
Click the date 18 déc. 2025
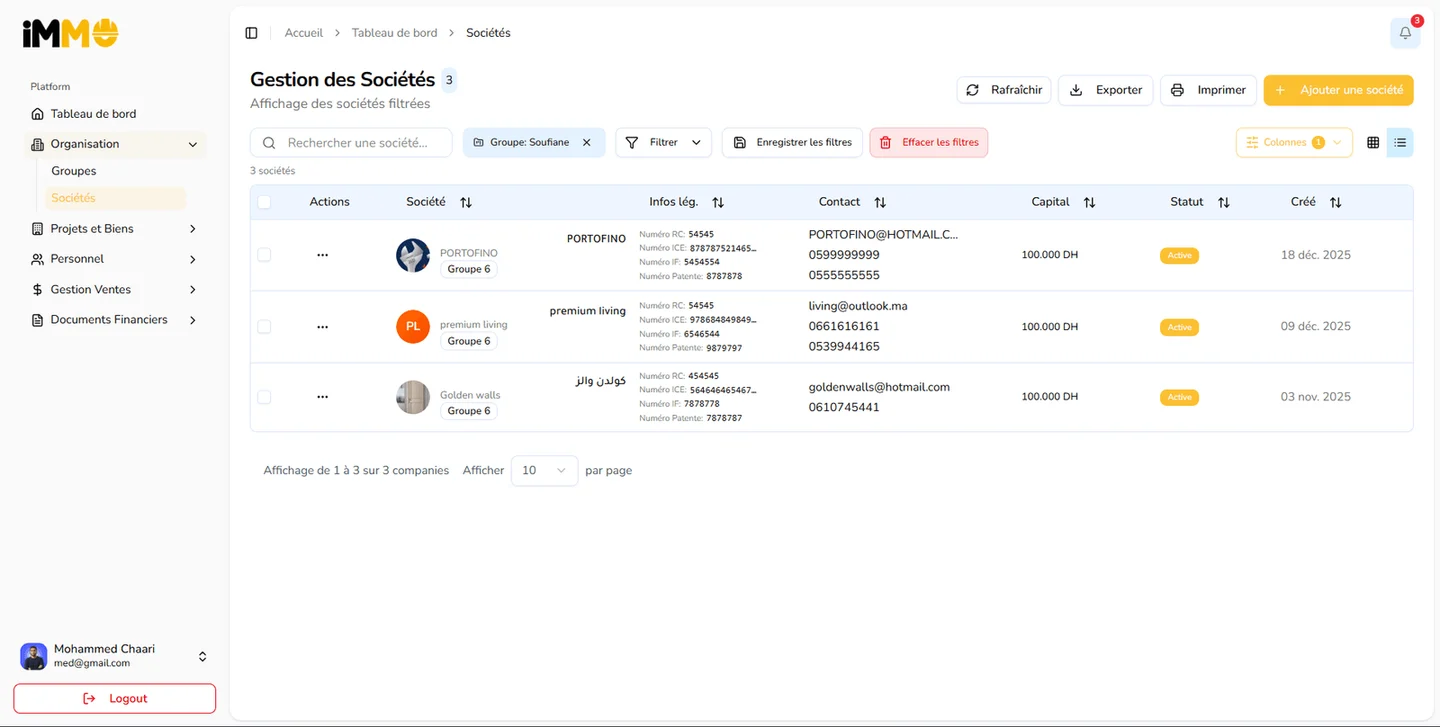pos(1316,255)
